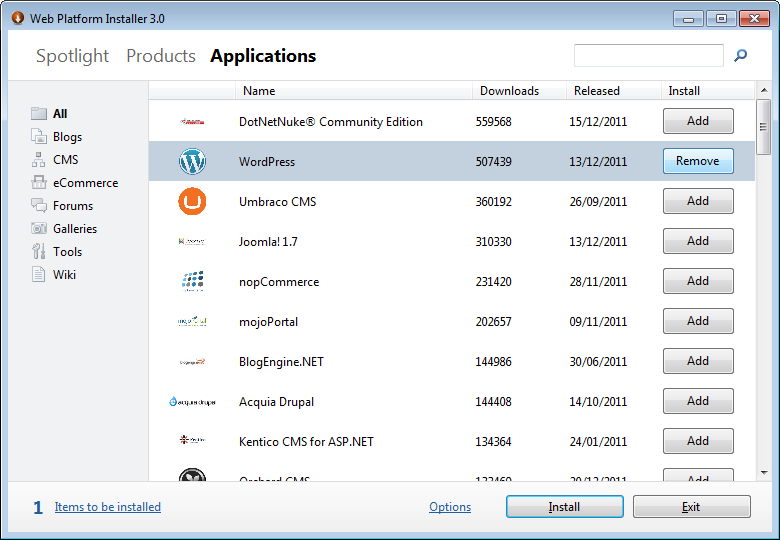Click the search input field
Image resolution: width=780 pixels, height=540 pixels.
pos(648,56)
